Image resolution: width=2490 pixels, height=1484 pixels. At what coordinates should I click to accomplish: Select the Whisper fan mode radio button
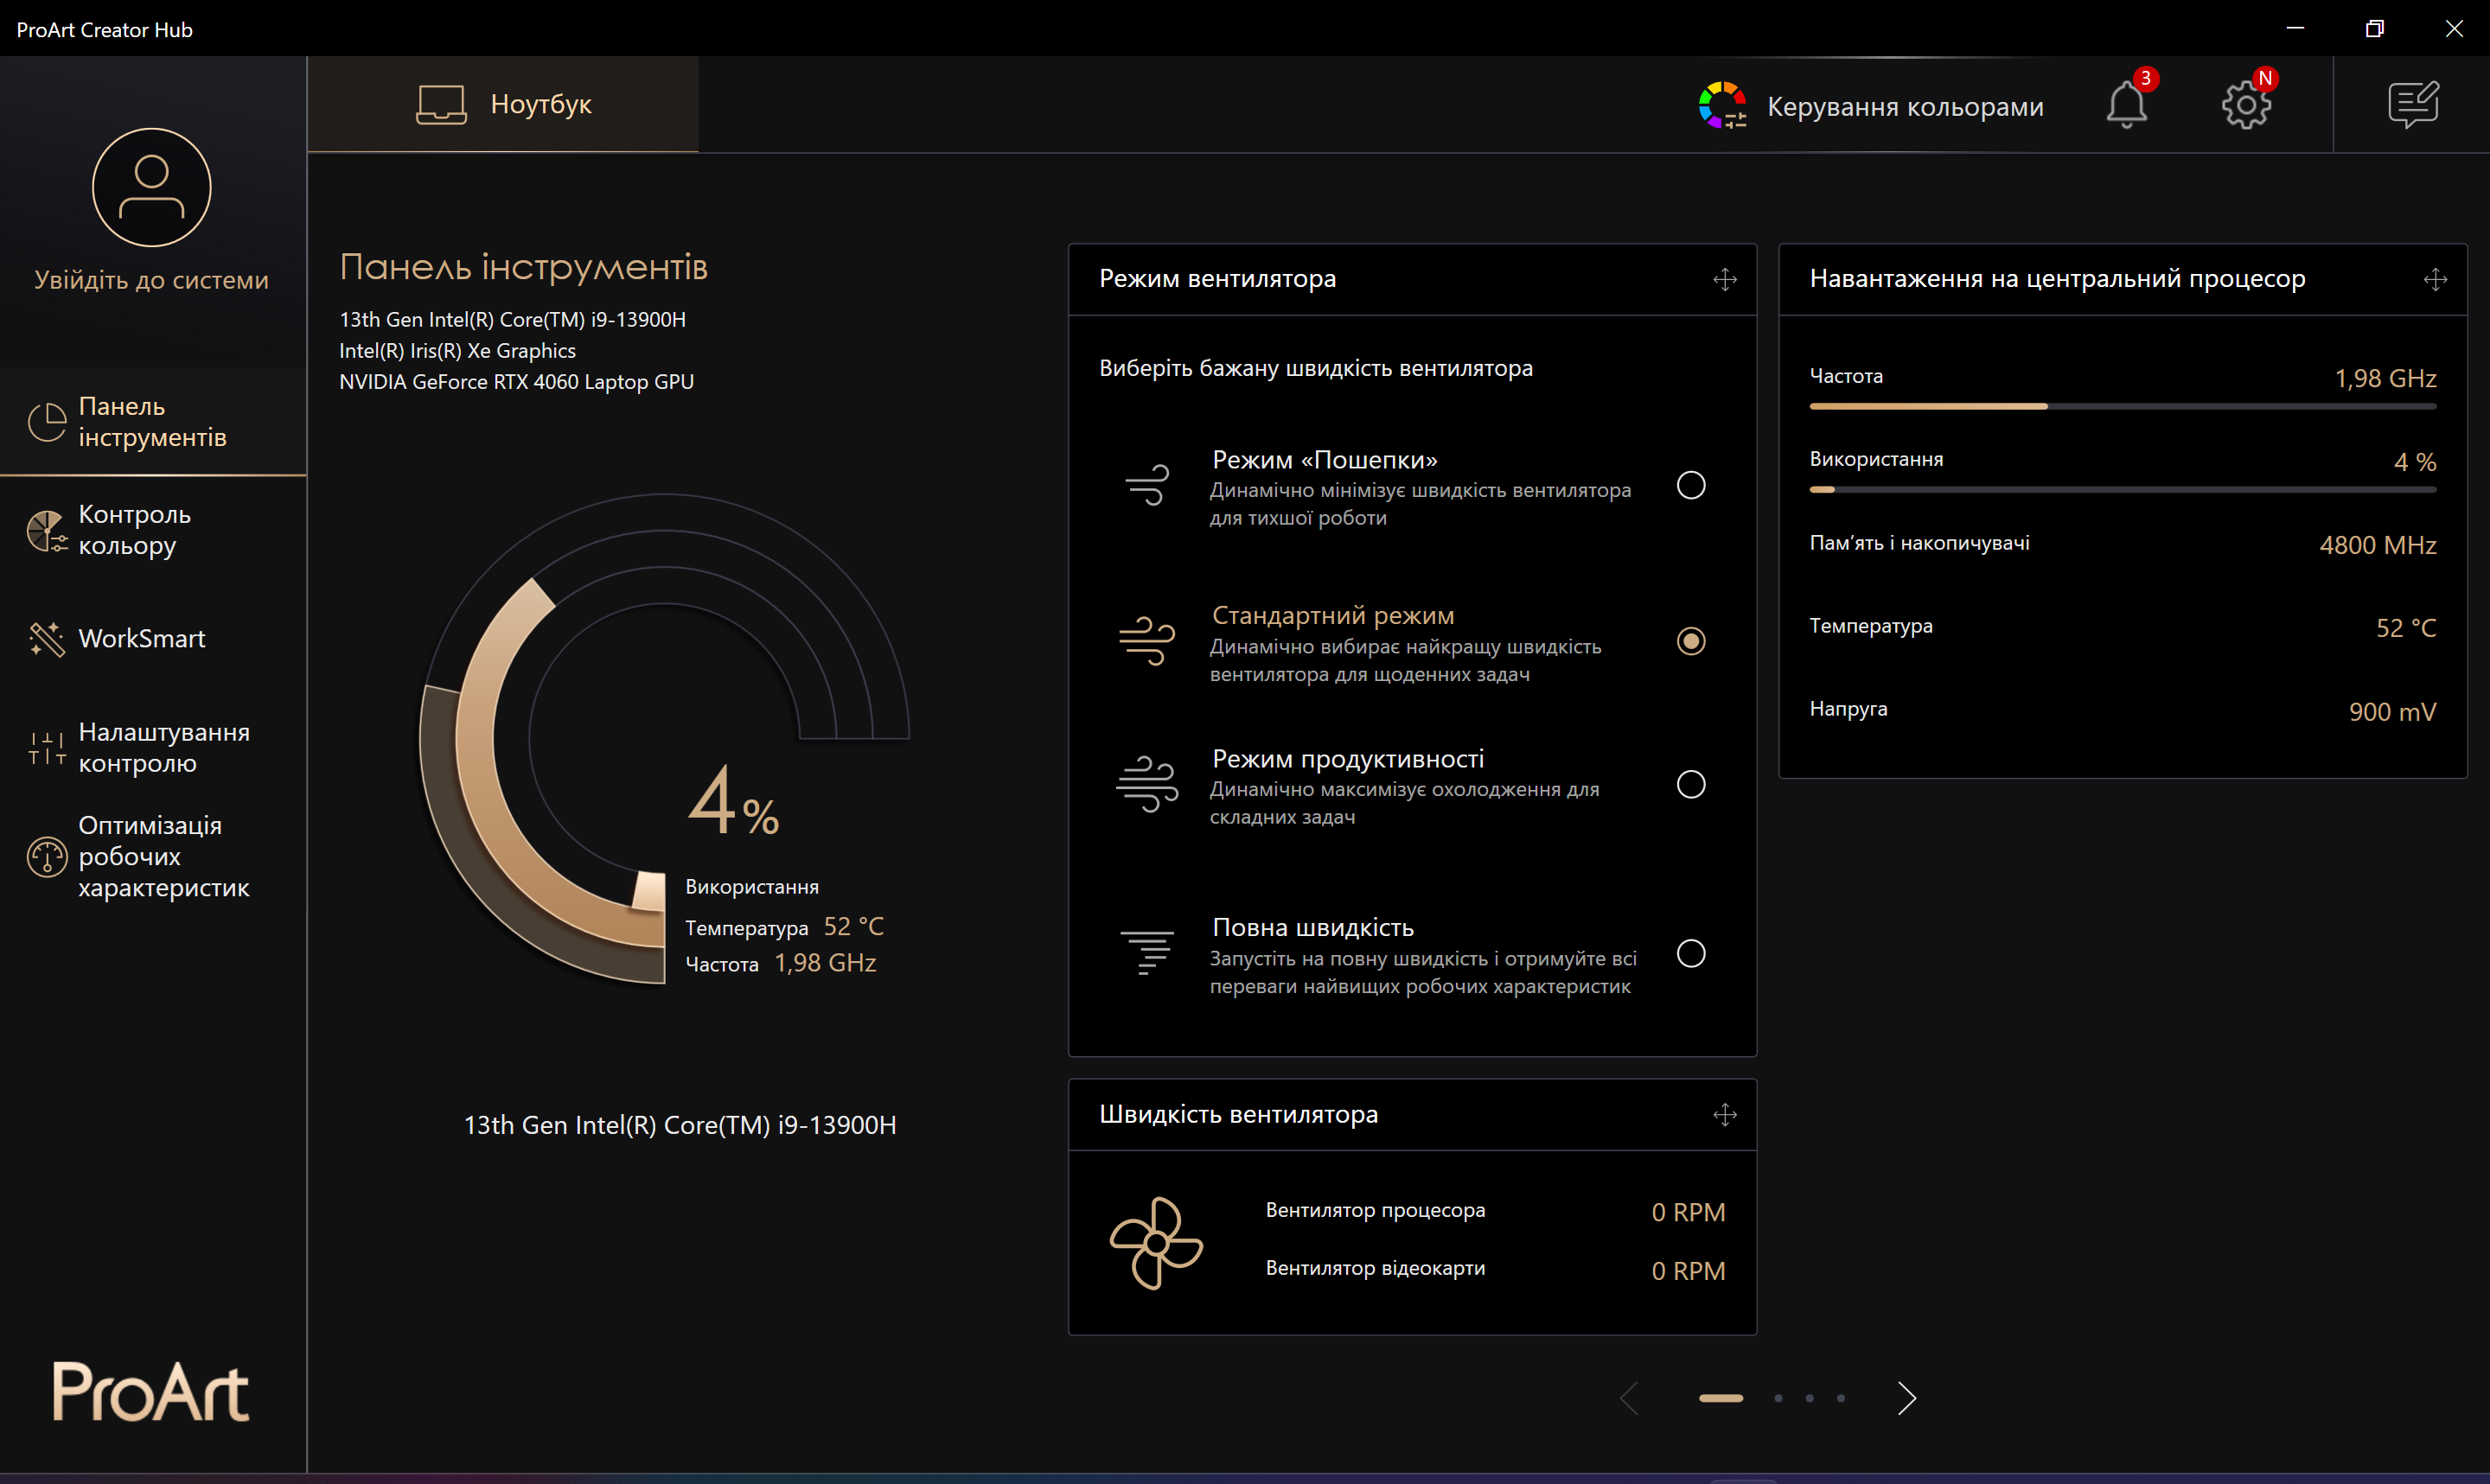[x=1690, y=486]
